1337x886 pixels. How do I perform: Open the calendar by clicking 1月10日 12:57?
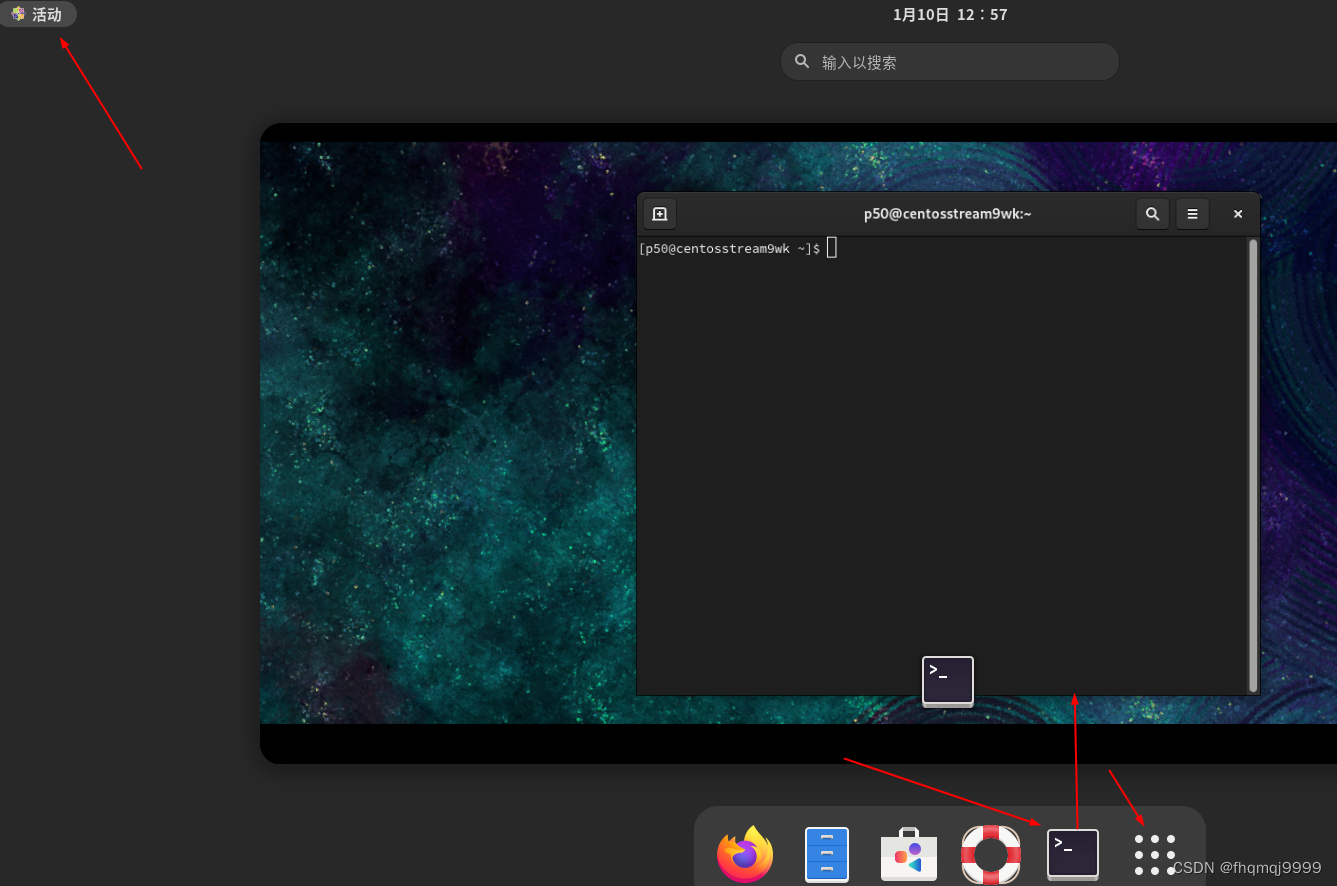point(949,14)
